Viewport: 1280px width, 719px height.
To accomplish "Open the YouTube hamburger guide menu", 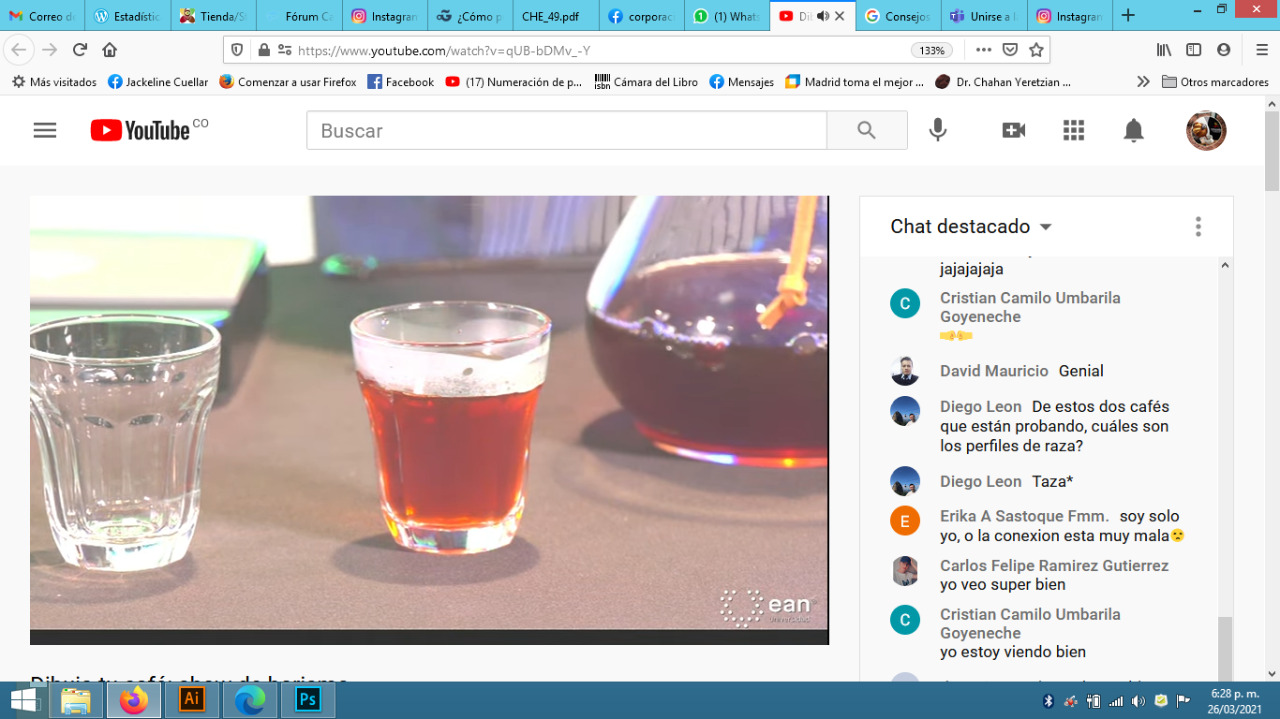I will tap(45, 131).
